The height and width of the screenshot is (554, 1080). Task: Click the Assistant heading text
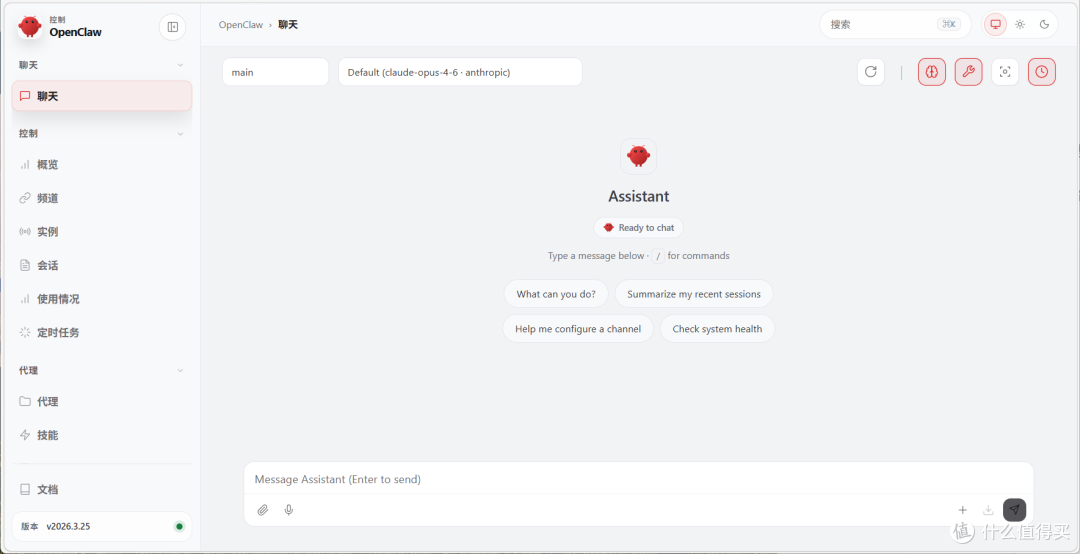638,196
